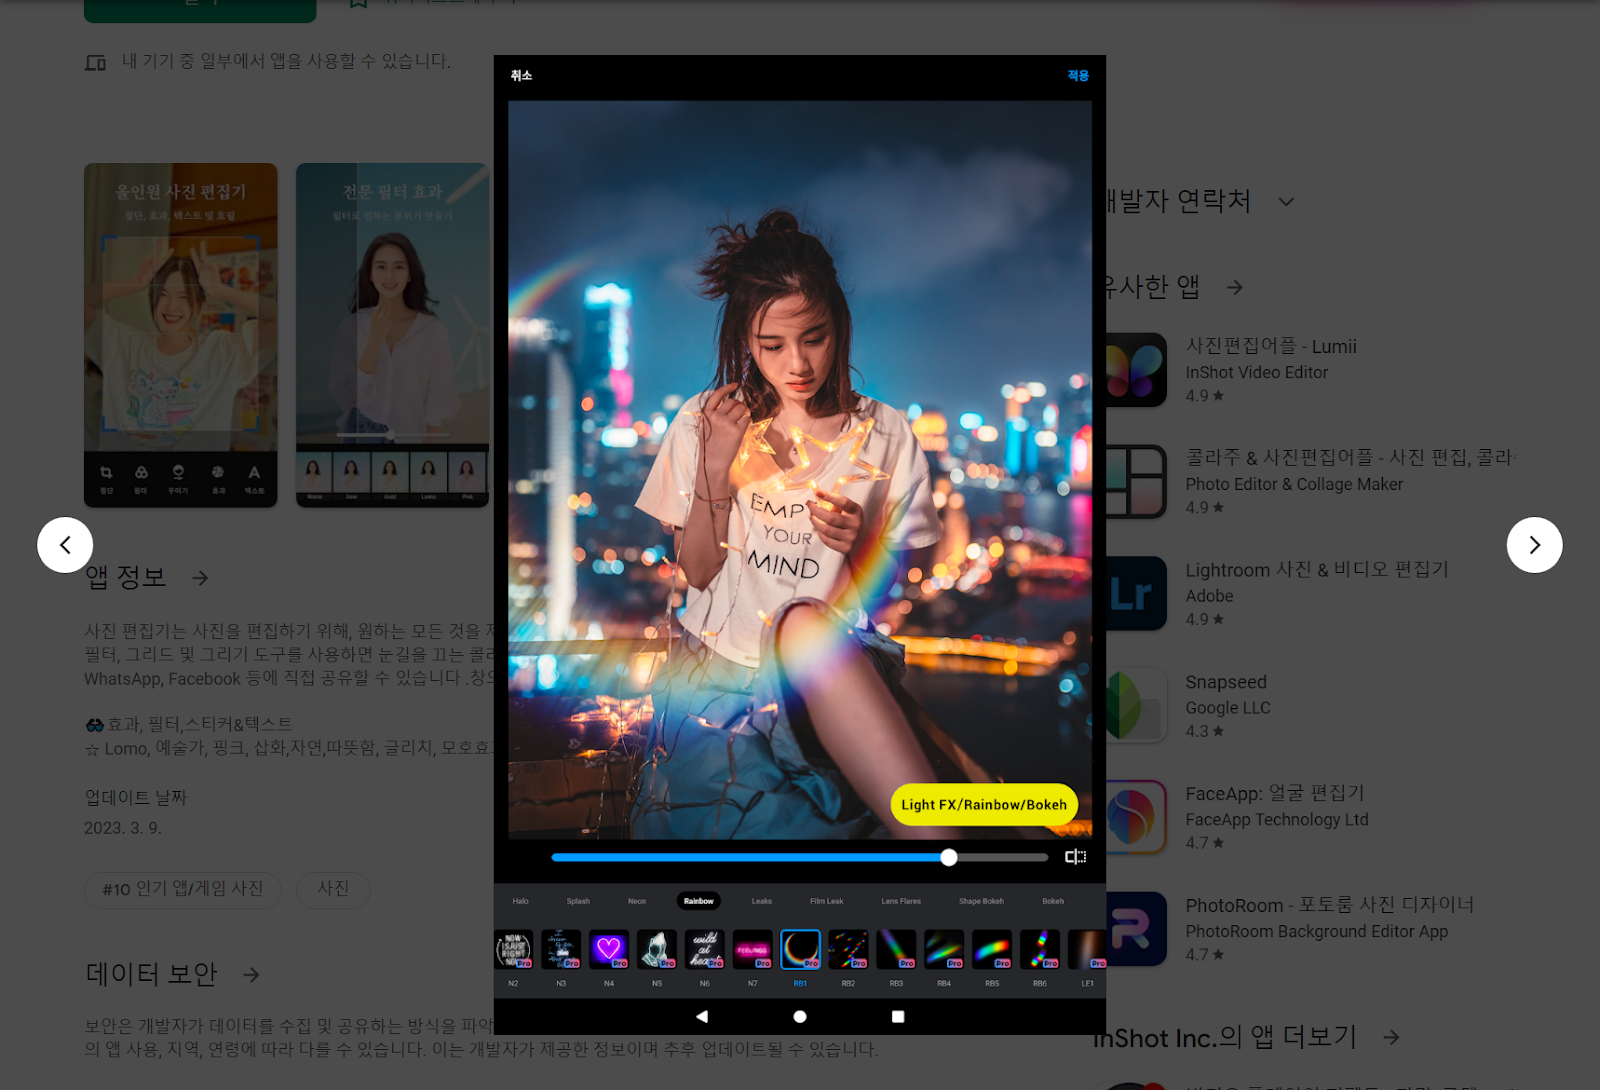Select the N3 neon effect thumbnail
Image resolution: width=1600 pixels, height=1090 pixels.
(561, 949)
